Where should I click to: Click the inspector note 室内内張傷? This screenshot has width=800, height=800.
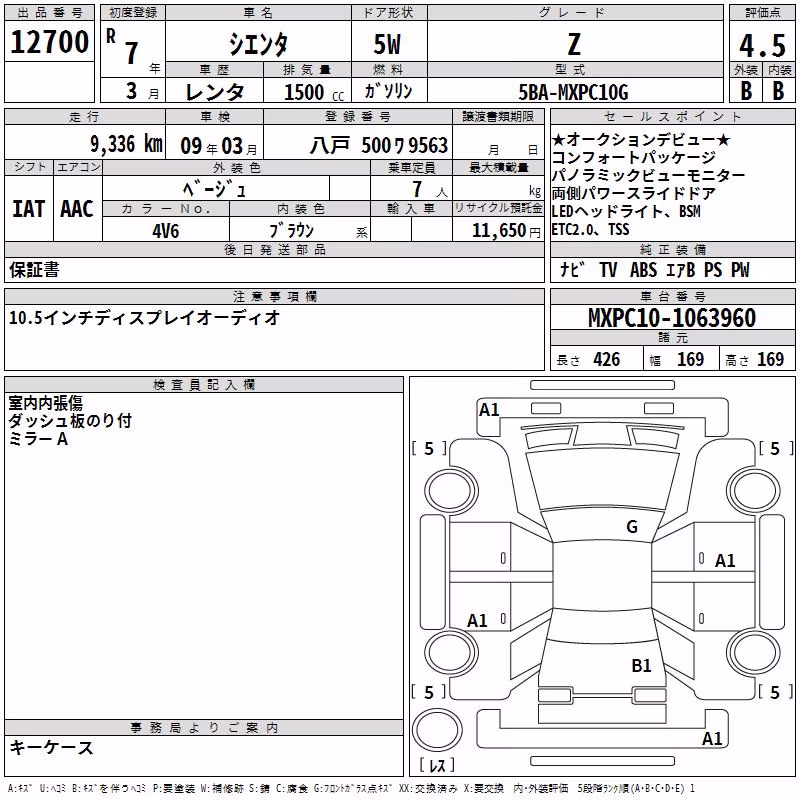tap(45, 403)
